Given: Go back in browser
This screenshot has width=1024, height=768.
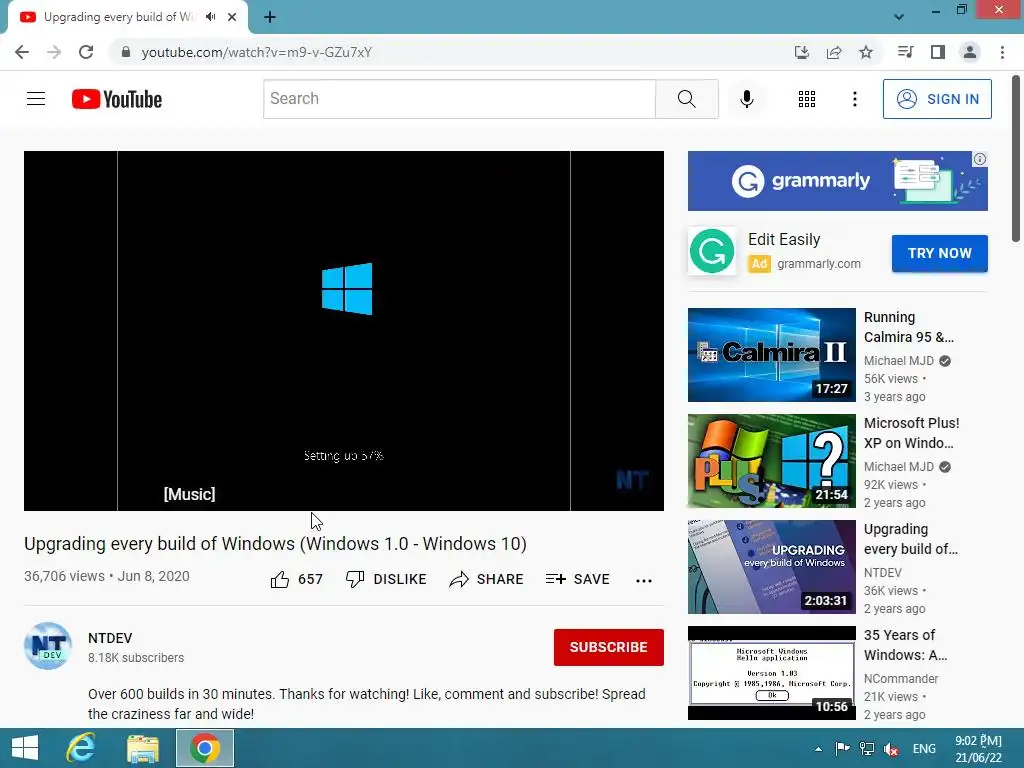Looking at the screenshot, I should click(x=22, y=52).
